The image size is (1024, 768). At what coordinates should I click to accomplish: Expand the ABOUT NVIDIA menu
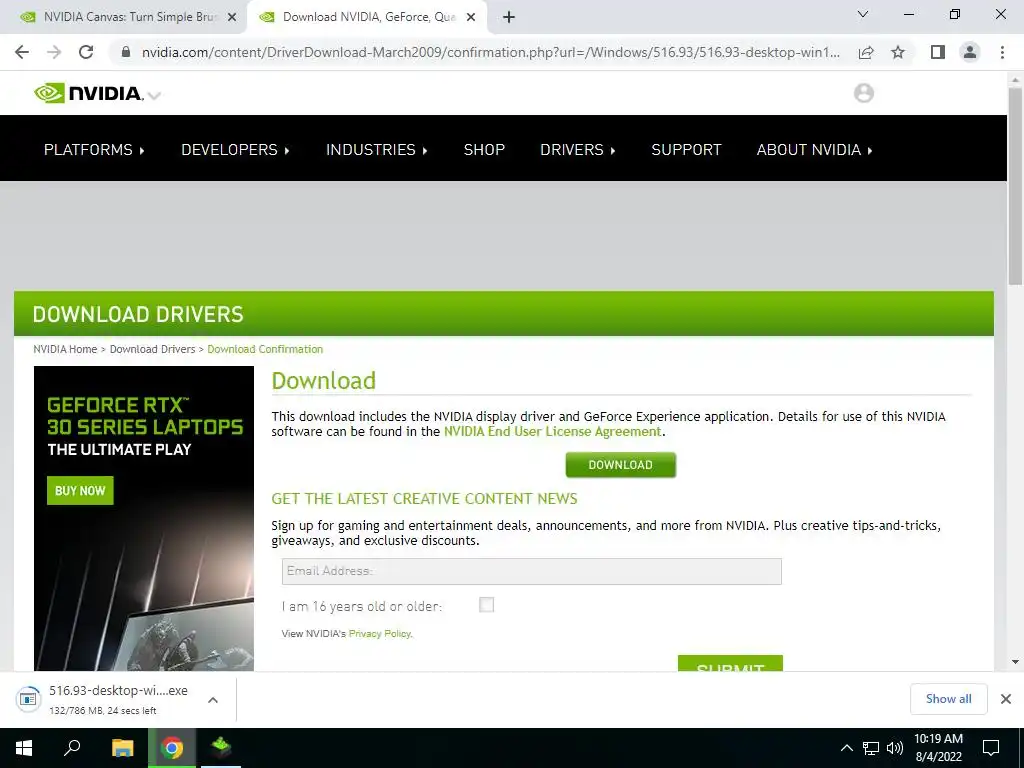coord(814,150)
